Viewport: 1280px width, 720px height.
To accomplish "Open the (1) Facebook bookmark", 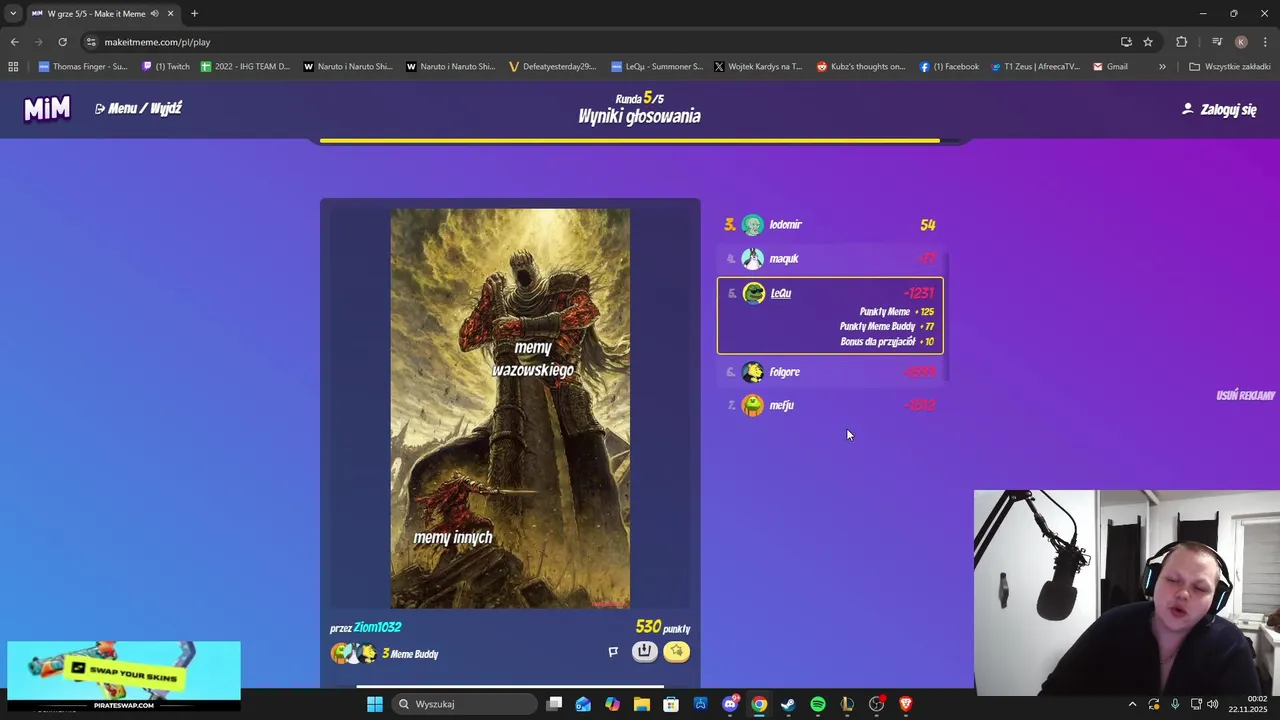I will pyautogui.click(x=949, y=67).
